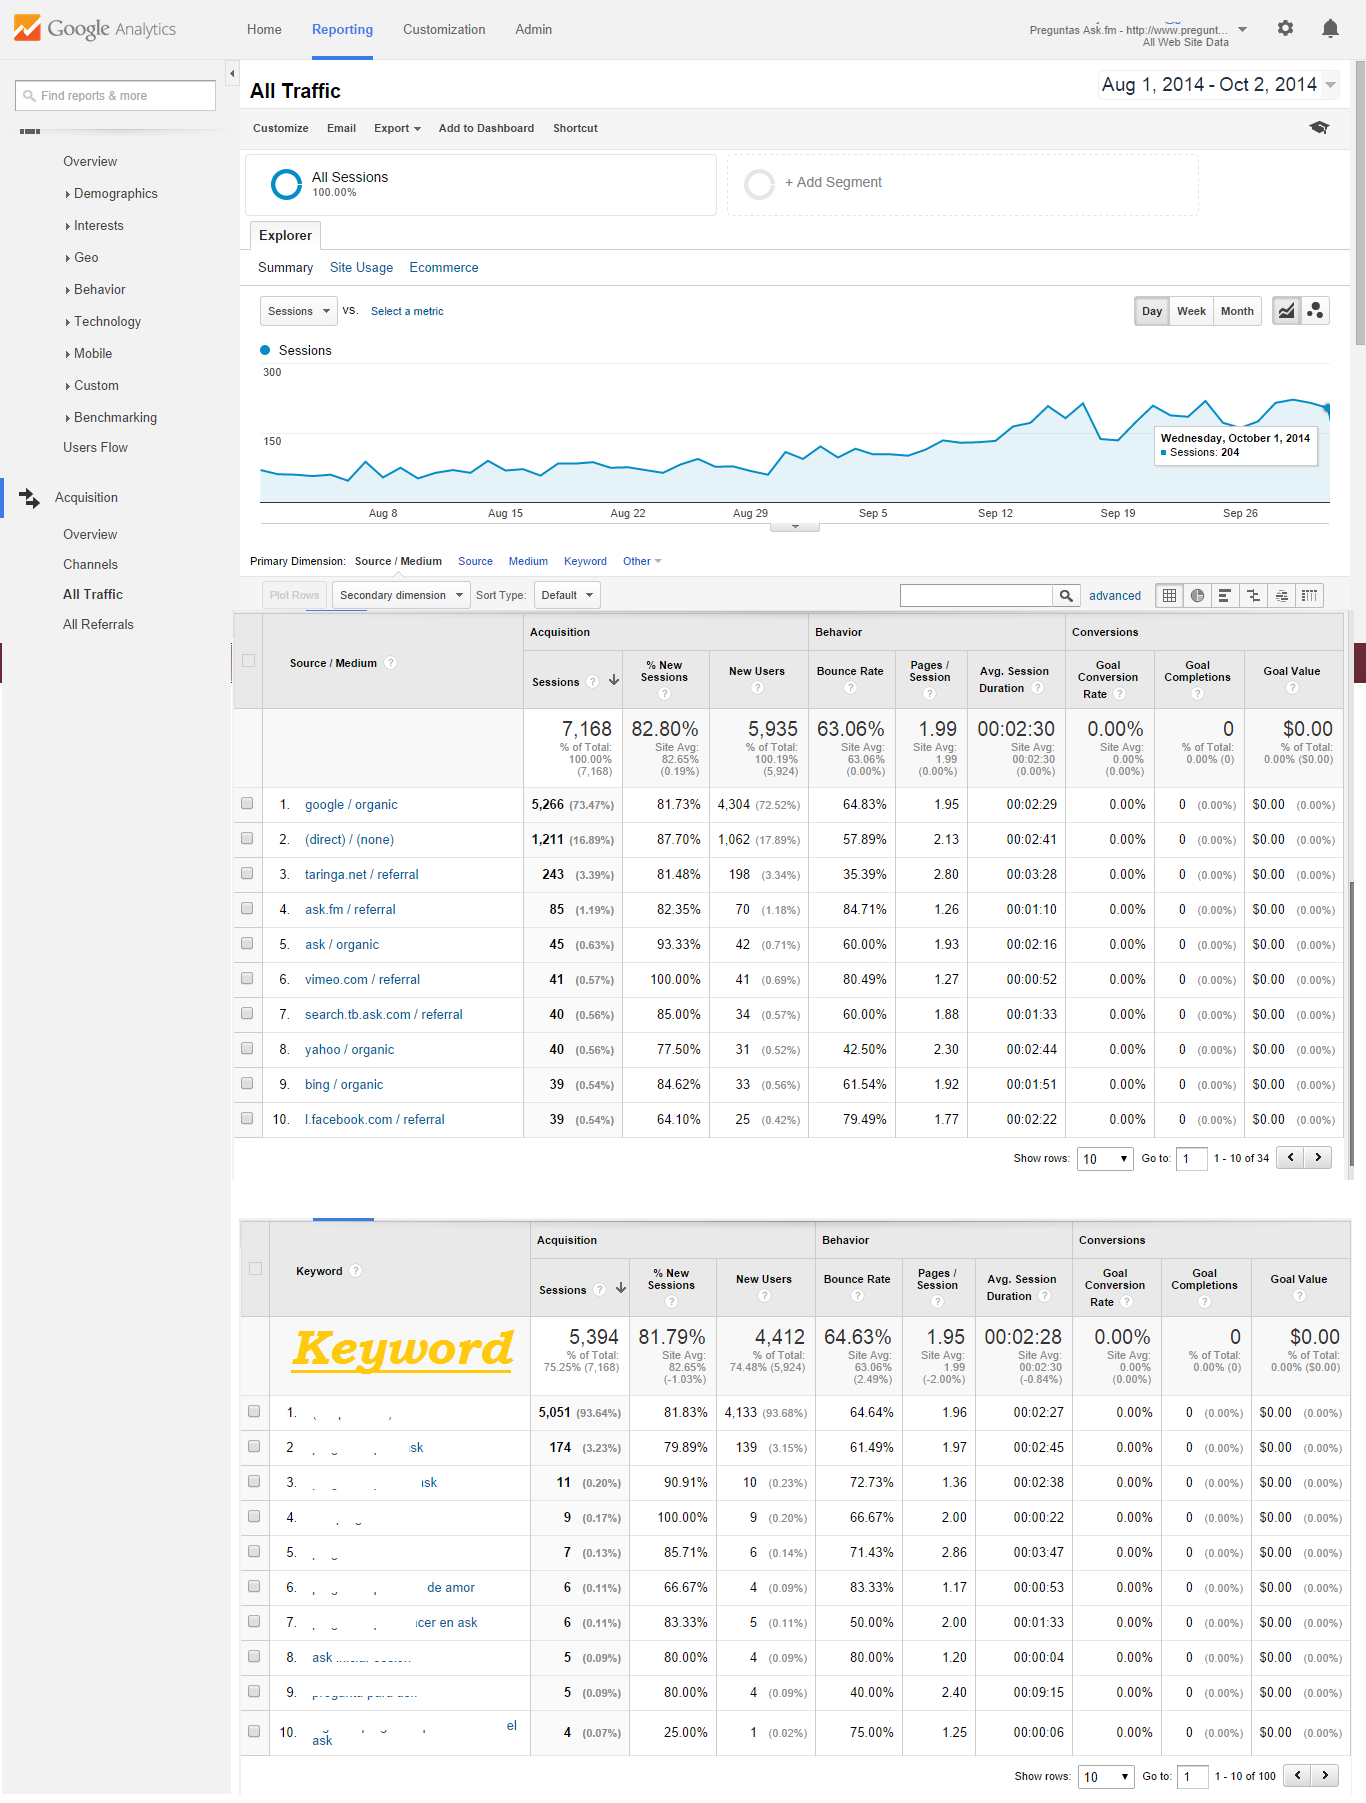Select the term cloud view icon
Viewport: 1366px width, 1803px height.
pos(1281,595)
